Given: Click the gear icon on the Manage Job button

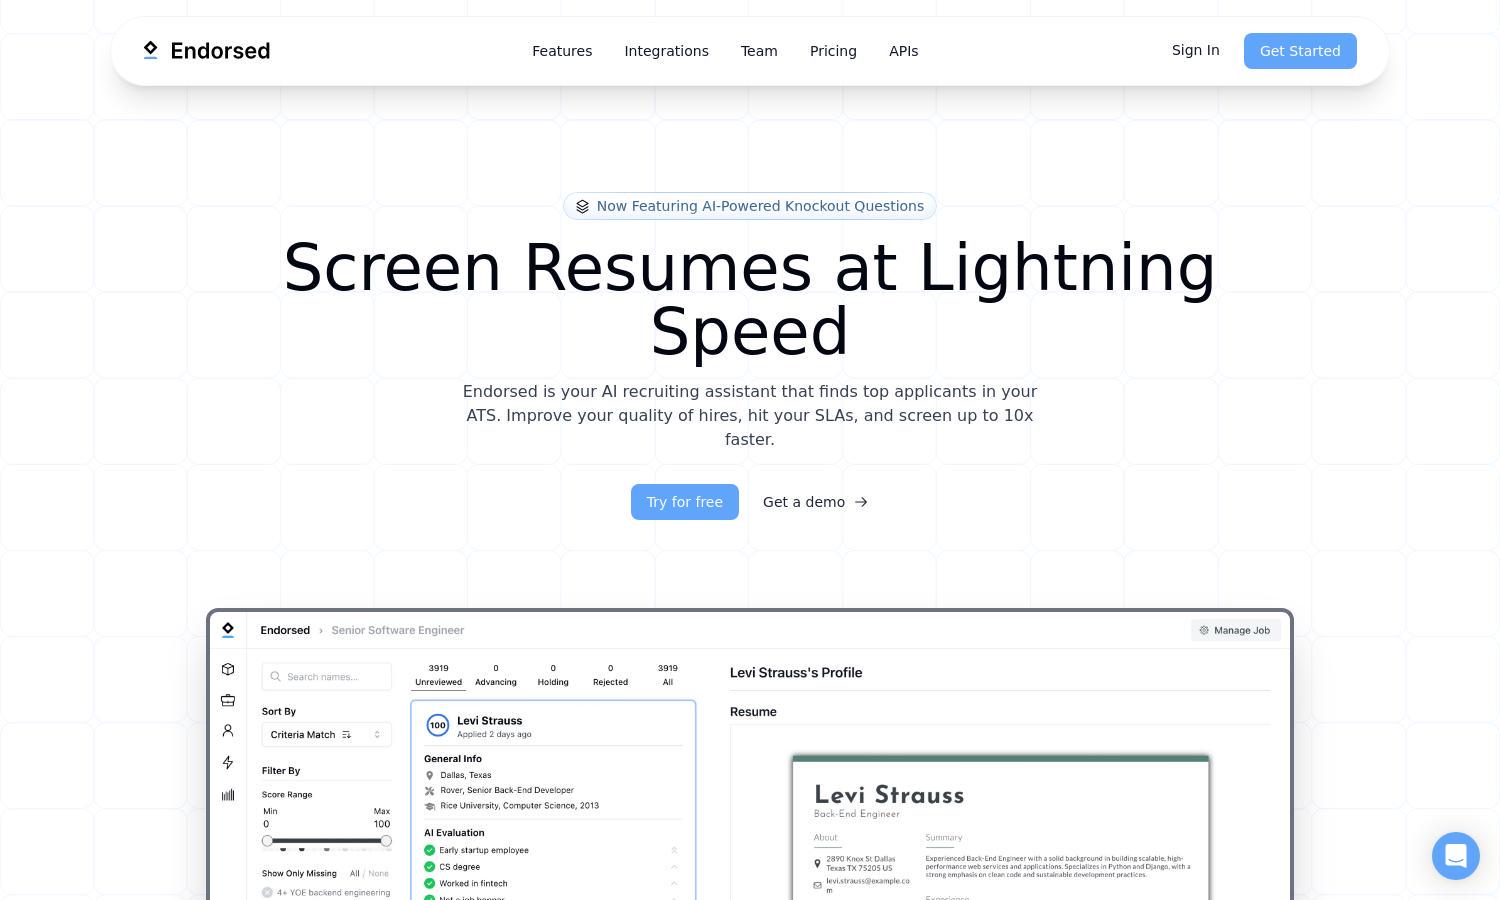Looking at the screenshot, I should click(x=1204, y=630).
